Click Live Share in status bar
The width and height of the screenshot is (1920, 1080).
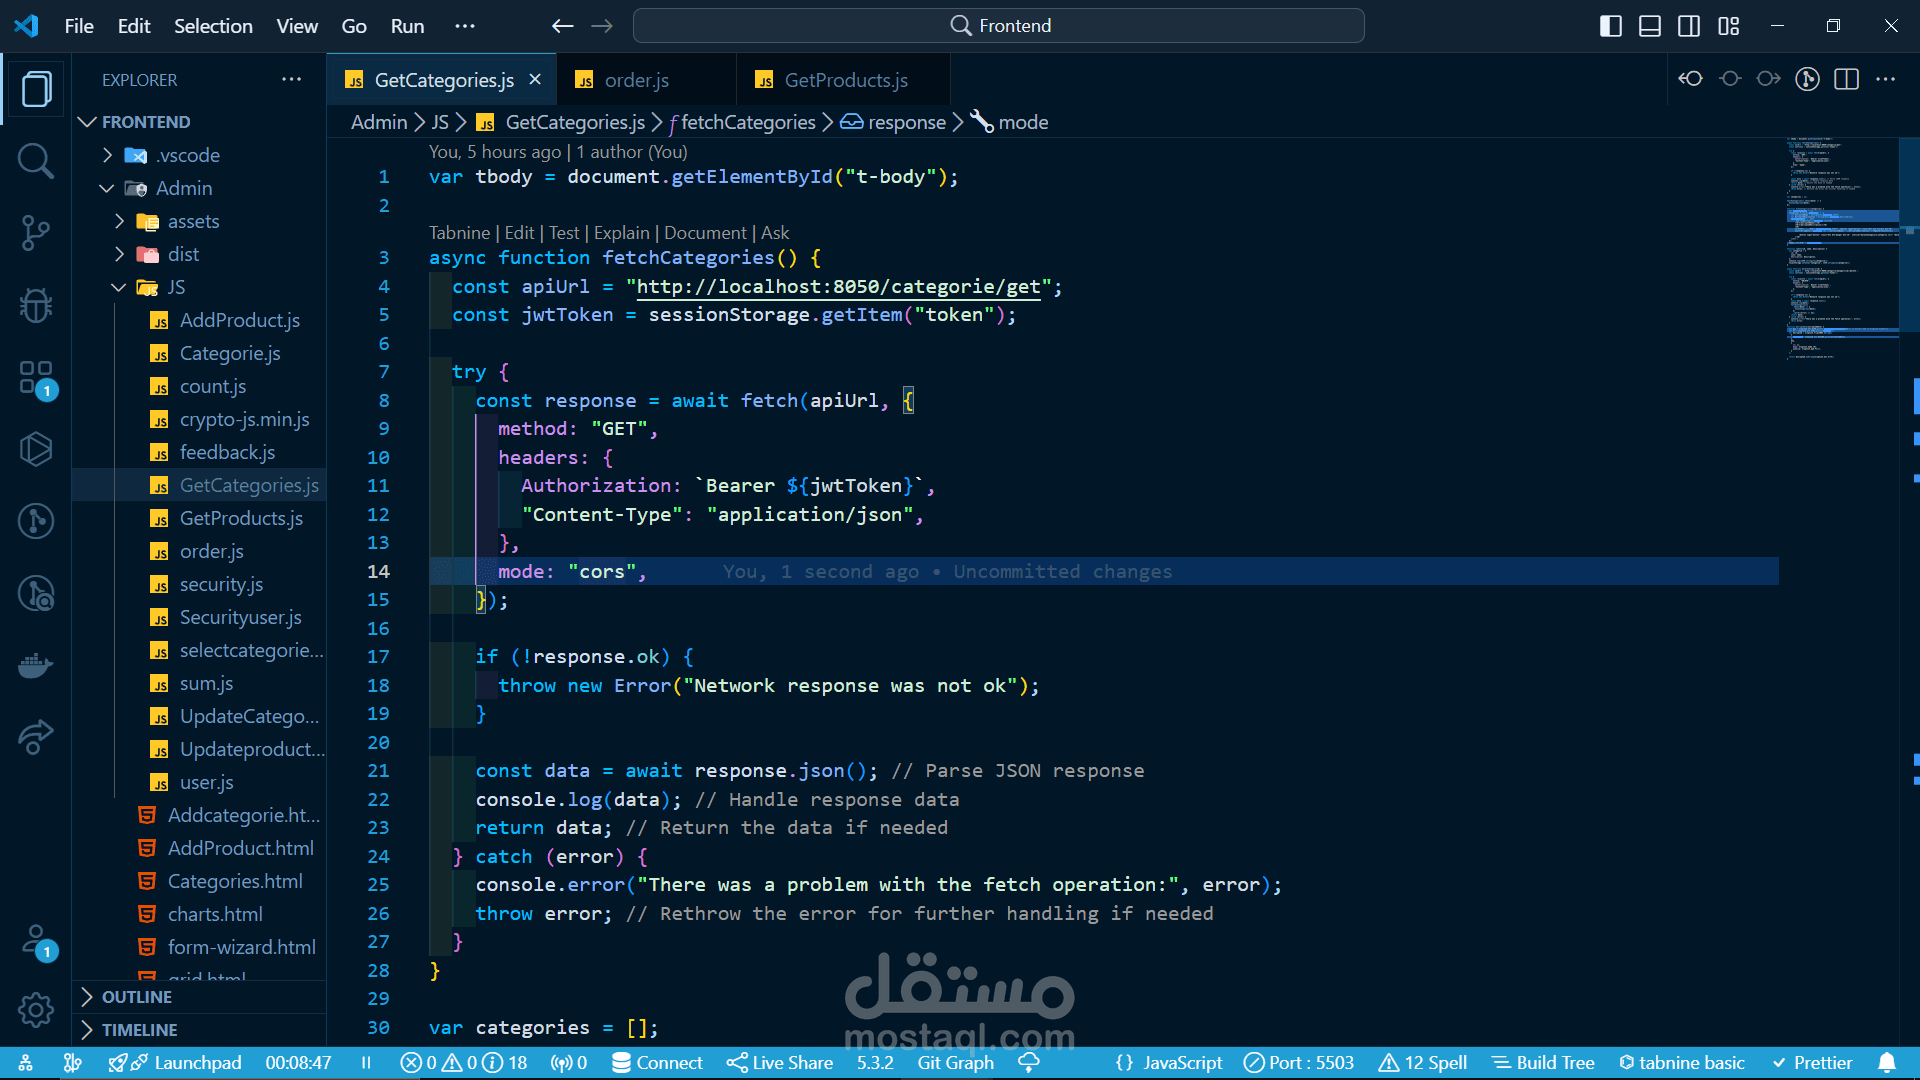780,1062
